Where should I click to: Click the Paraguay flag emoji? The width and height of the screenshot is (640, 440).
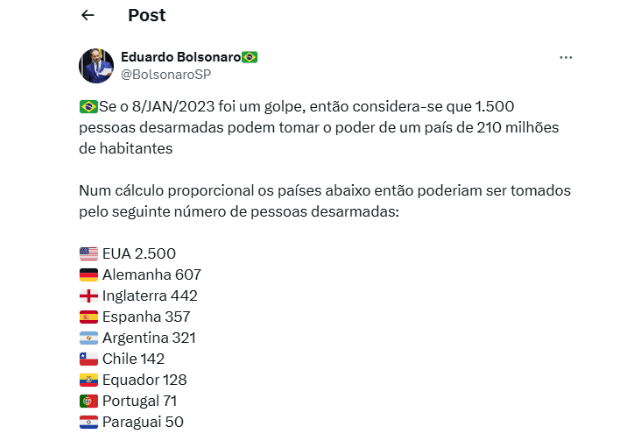click(88, 422)
